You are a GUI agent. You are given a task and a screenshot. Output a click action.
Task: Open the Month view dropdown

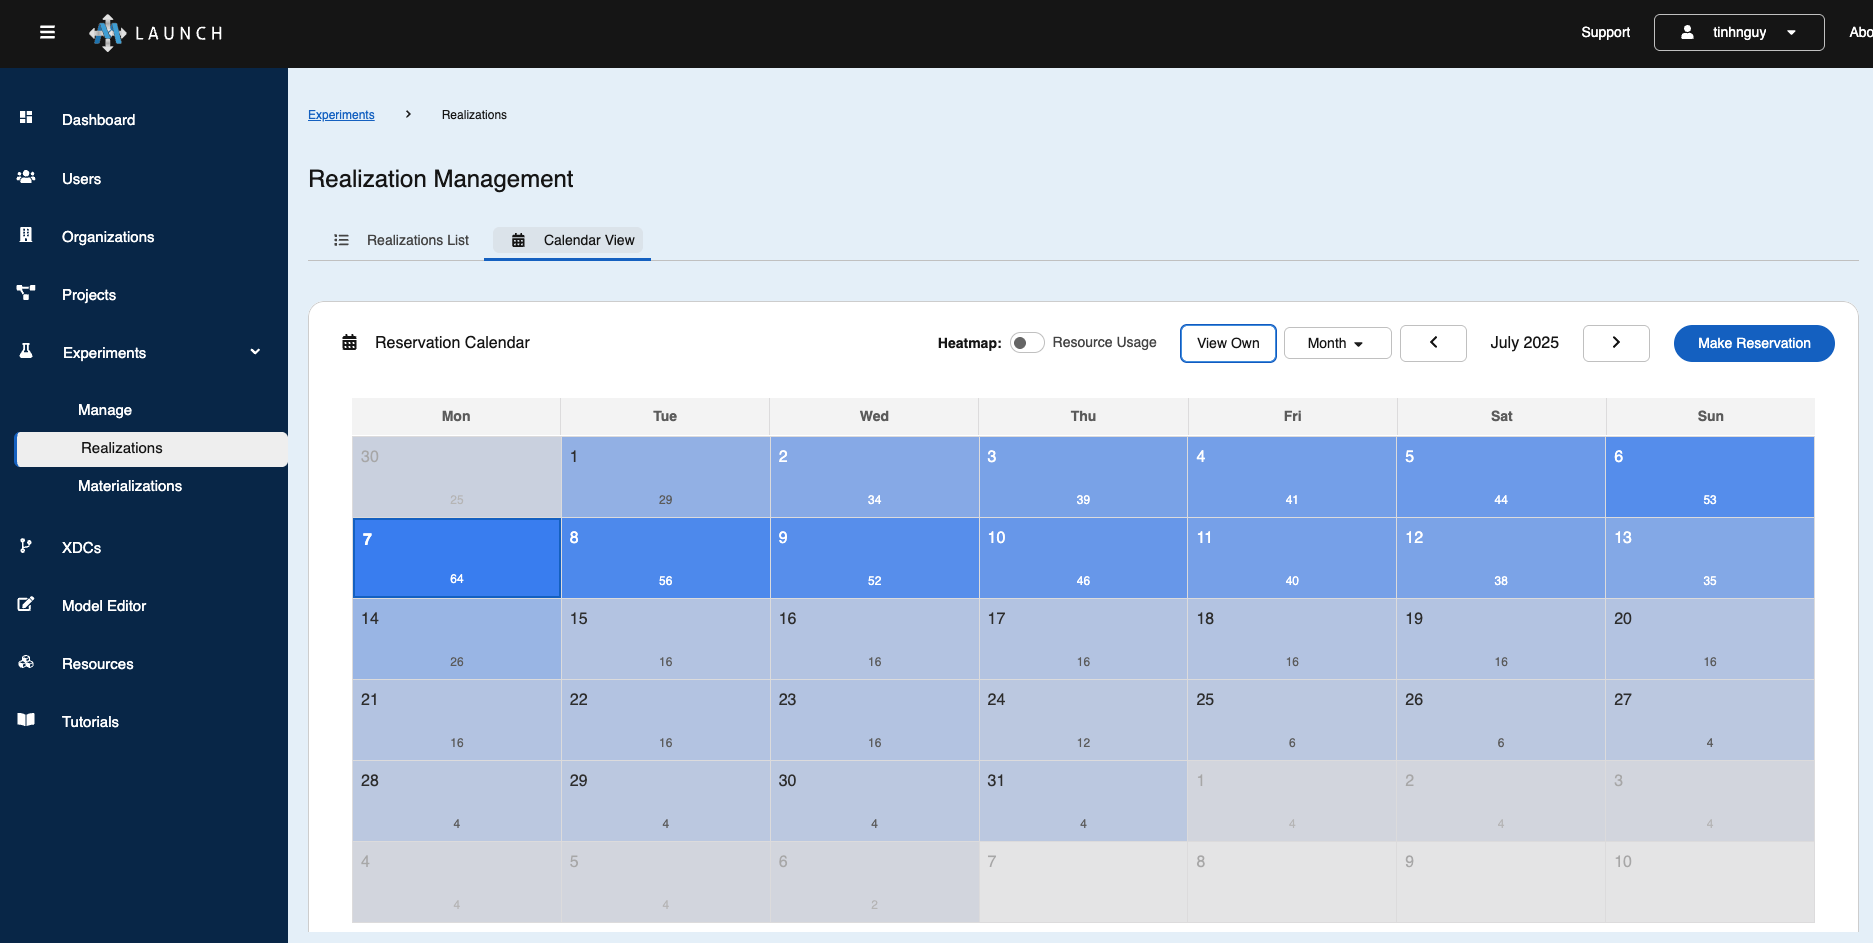1336,343
